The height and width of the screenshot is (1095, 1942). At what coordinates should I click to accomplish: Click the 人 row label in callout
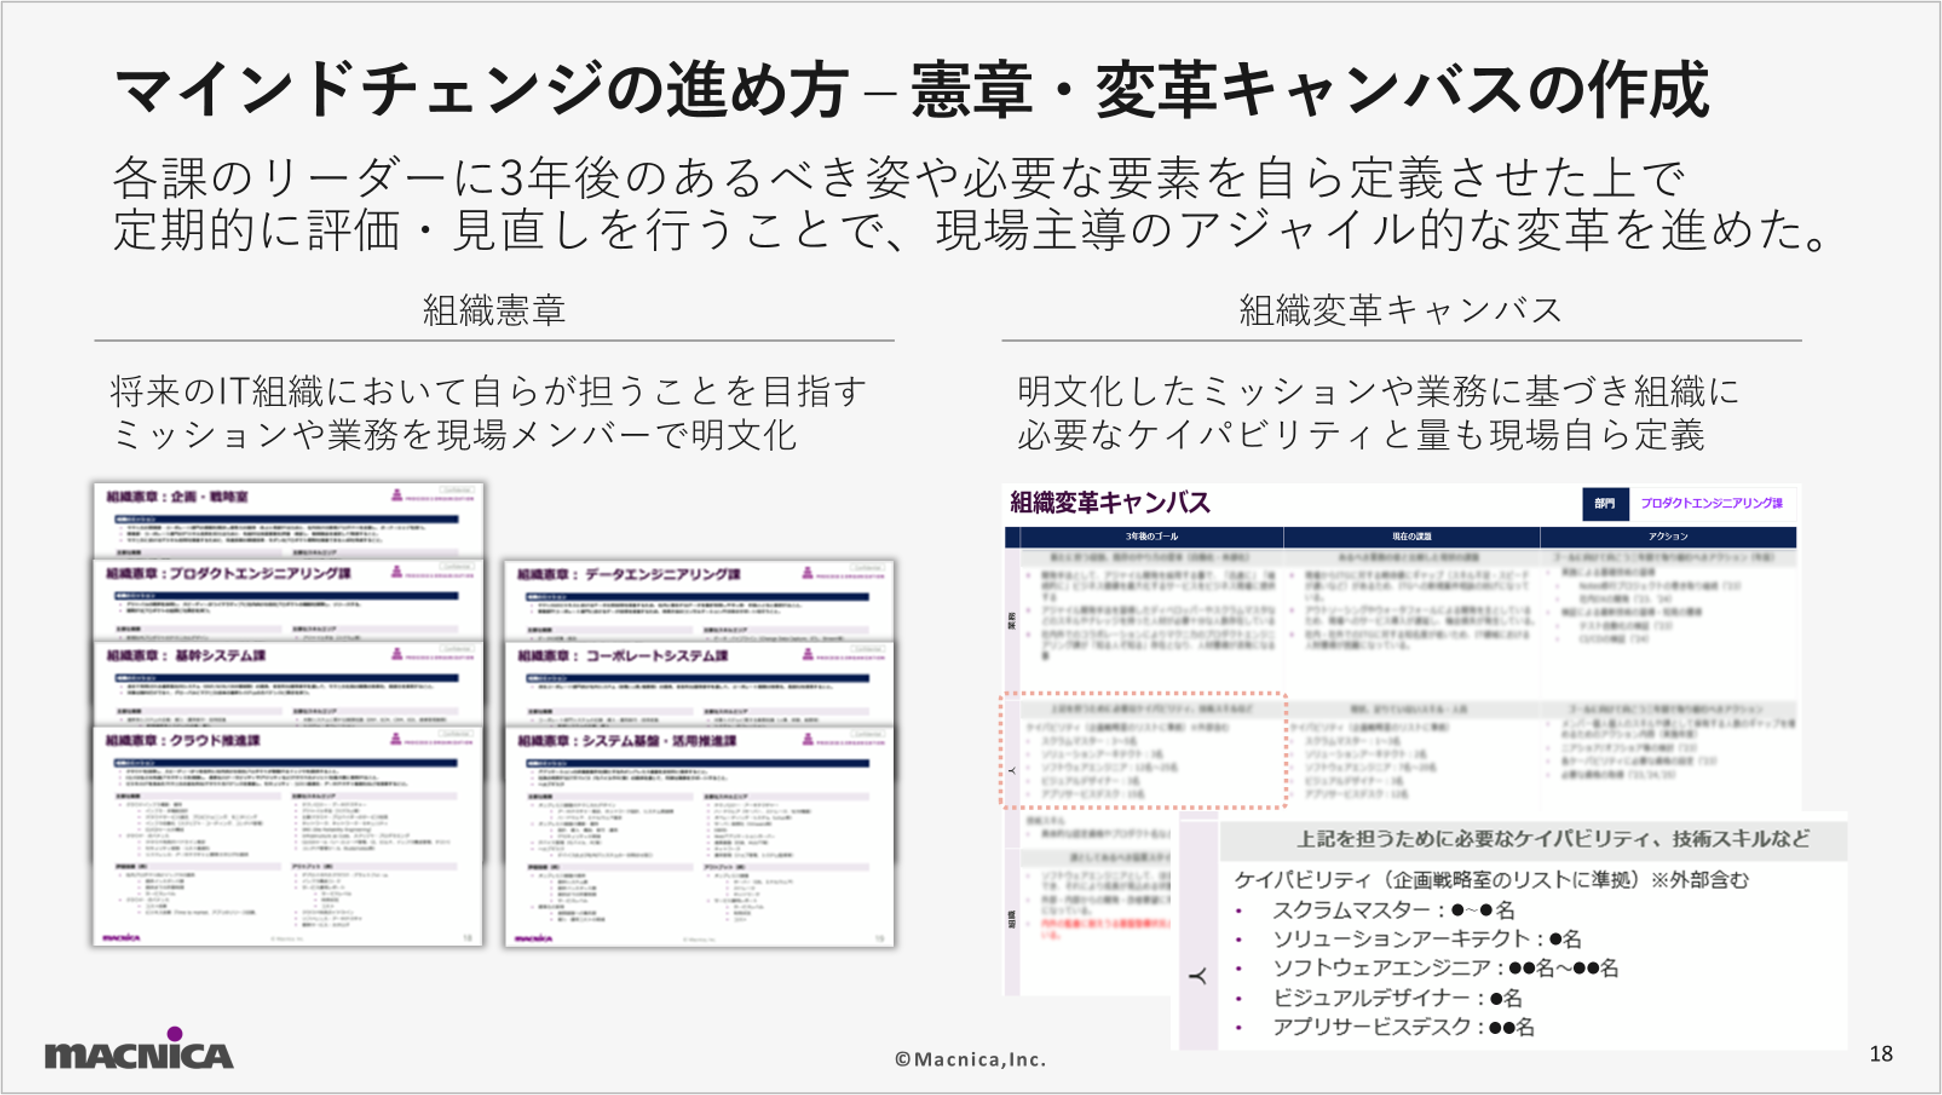(1198, 976)
